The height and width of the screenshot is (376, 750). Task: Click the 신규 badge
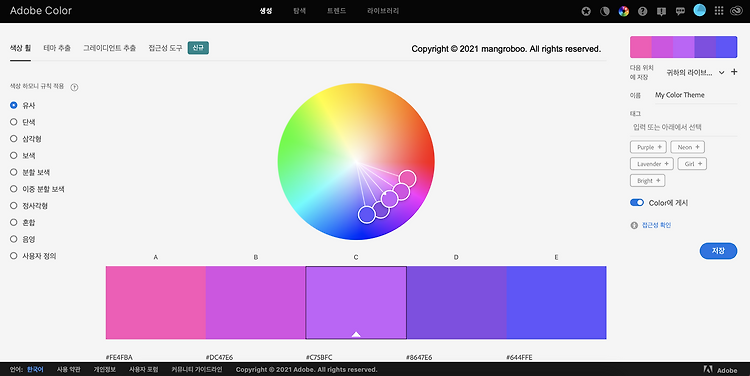198,48
